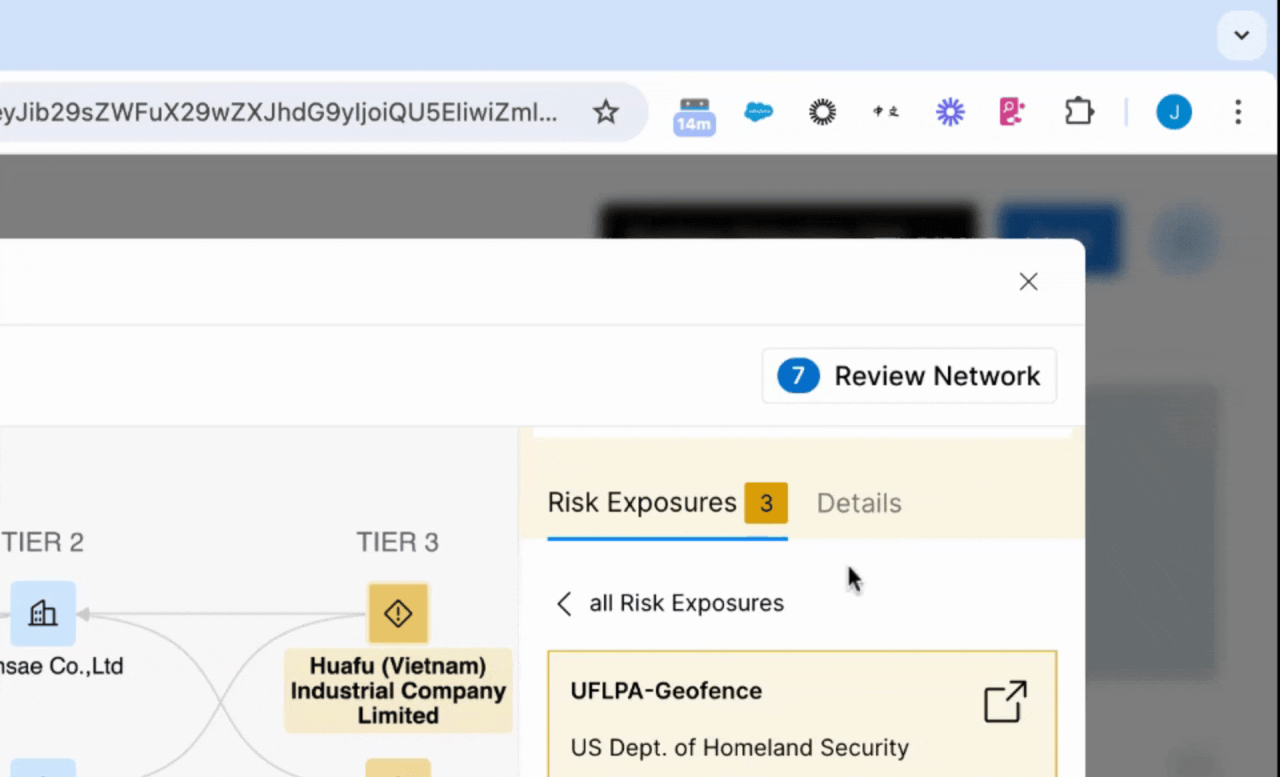The image size is (1280, 777).
Task: Click the Tier 2 building node icon
Action: tap(43, 613)
